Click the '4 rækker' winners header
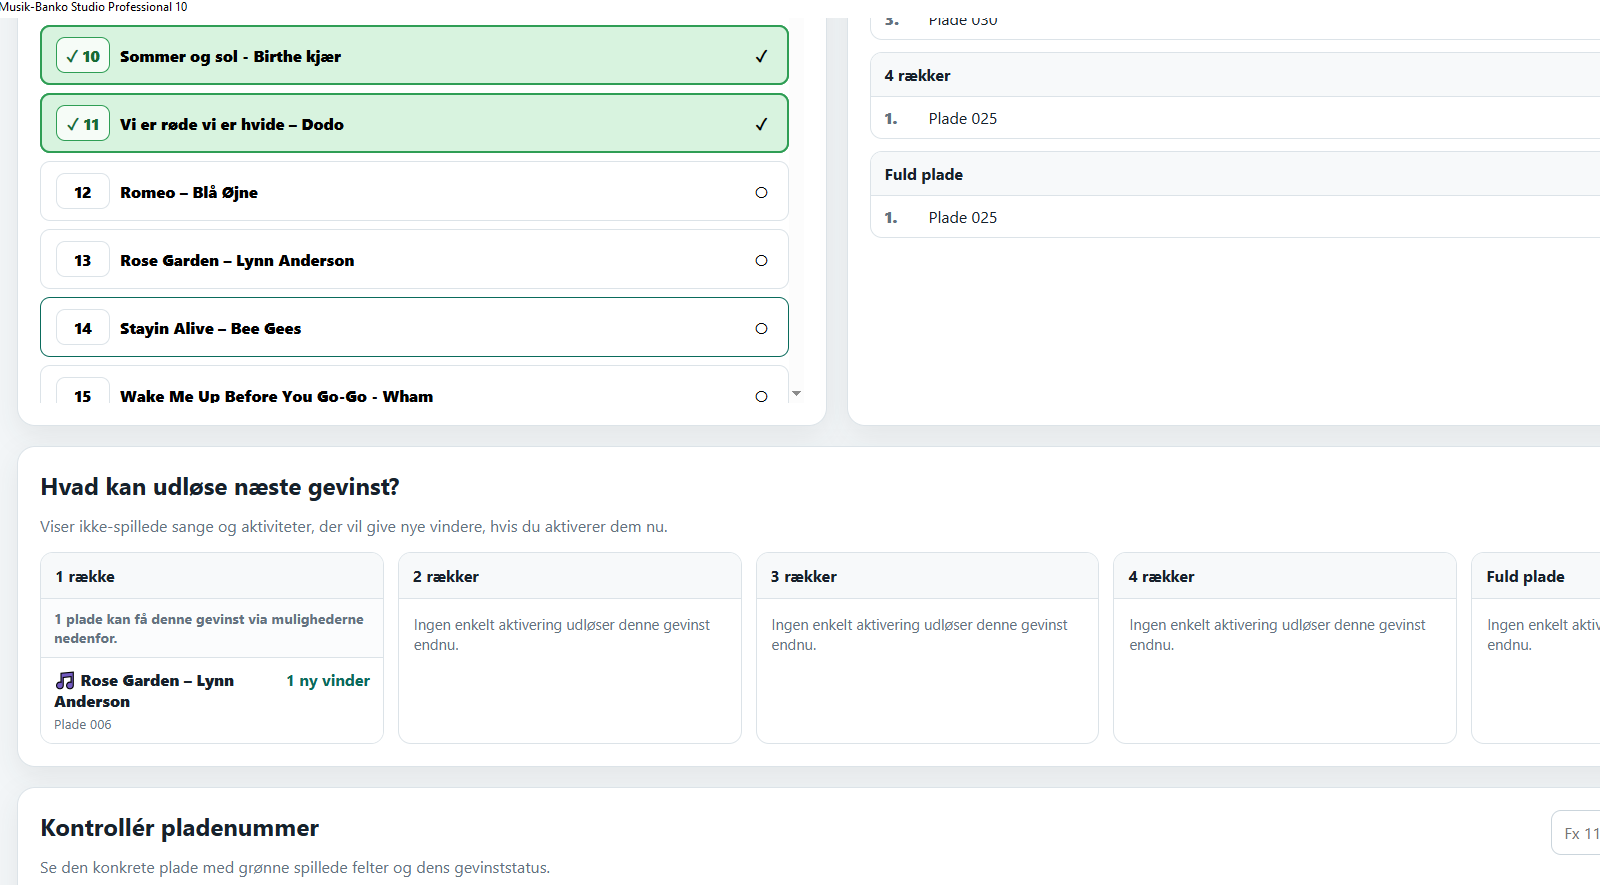The width and height of the screenshot is (1600, 885). [1235, 75]
